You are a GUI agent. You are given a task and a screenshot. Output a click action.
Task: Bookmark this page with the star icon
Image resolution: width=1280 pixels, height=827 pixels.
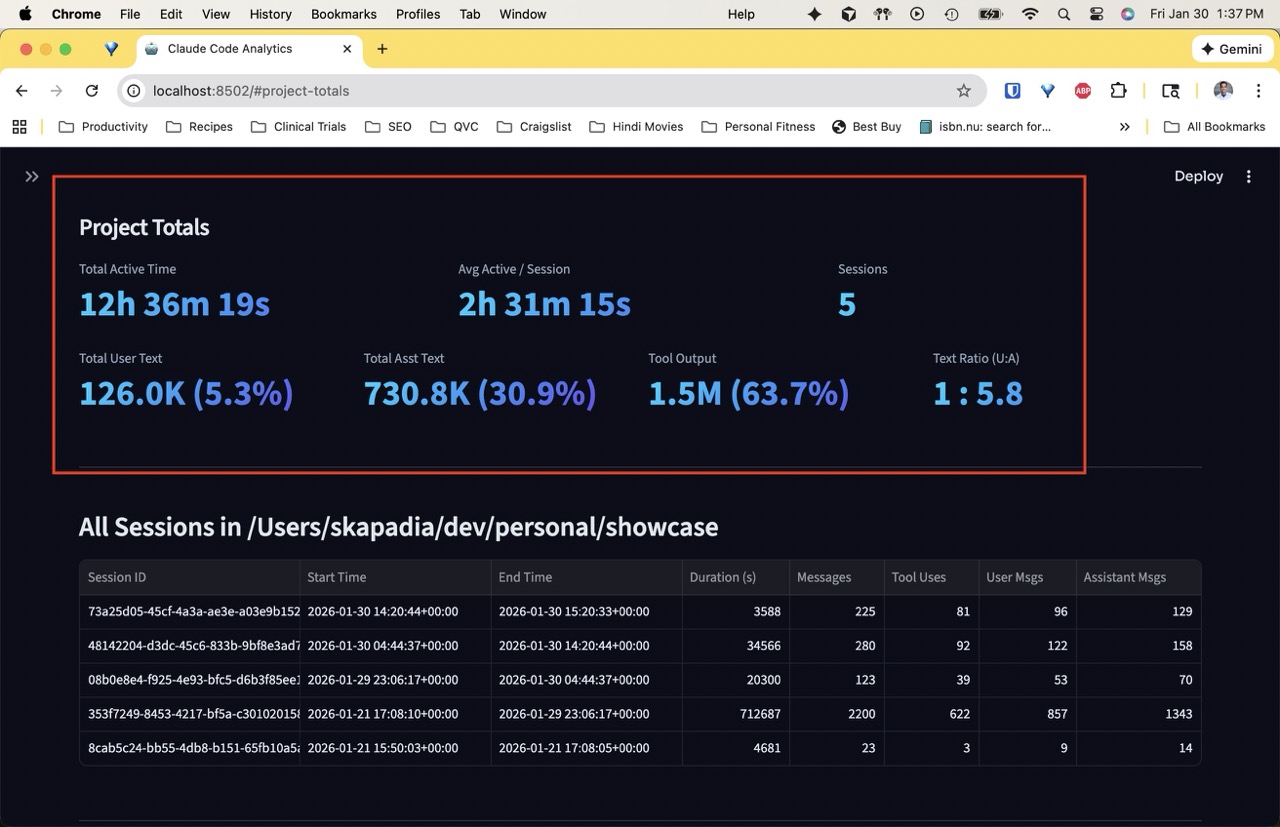click(963, 90)
